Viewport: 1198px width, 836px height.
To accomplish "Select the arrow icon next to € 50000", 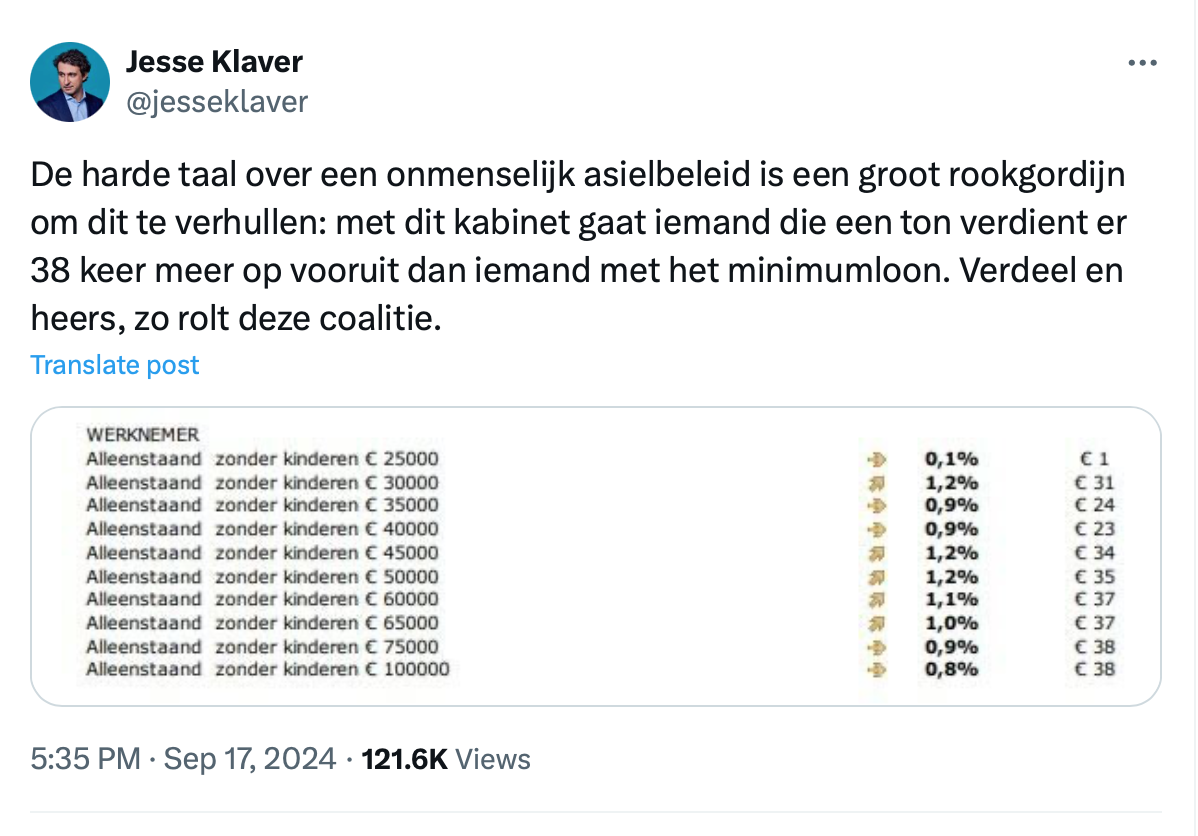I will tap(878, 576).
